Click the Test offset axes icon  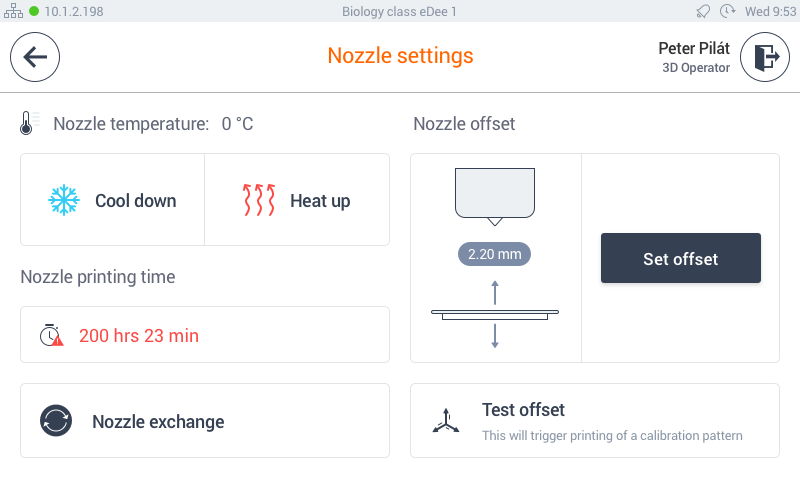point(446,421)
